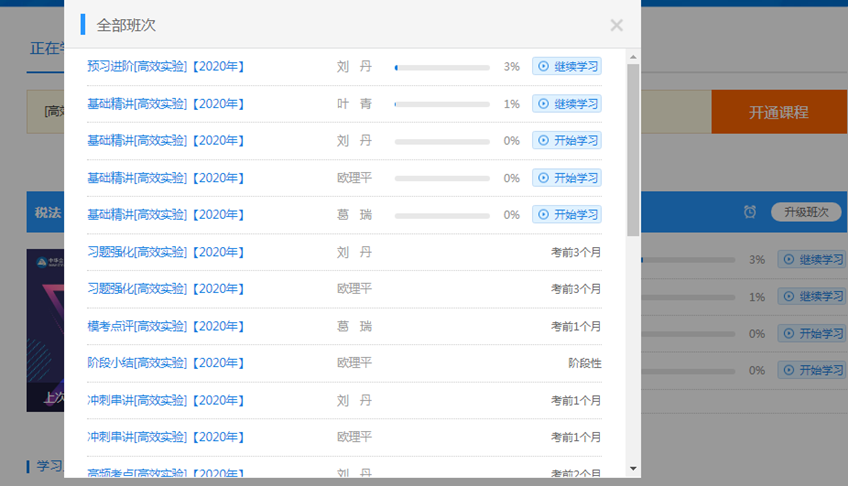Start learning 基础精讲 taught by 刘丹
Screen dimensions: 848x486
[x=567, y=141]
